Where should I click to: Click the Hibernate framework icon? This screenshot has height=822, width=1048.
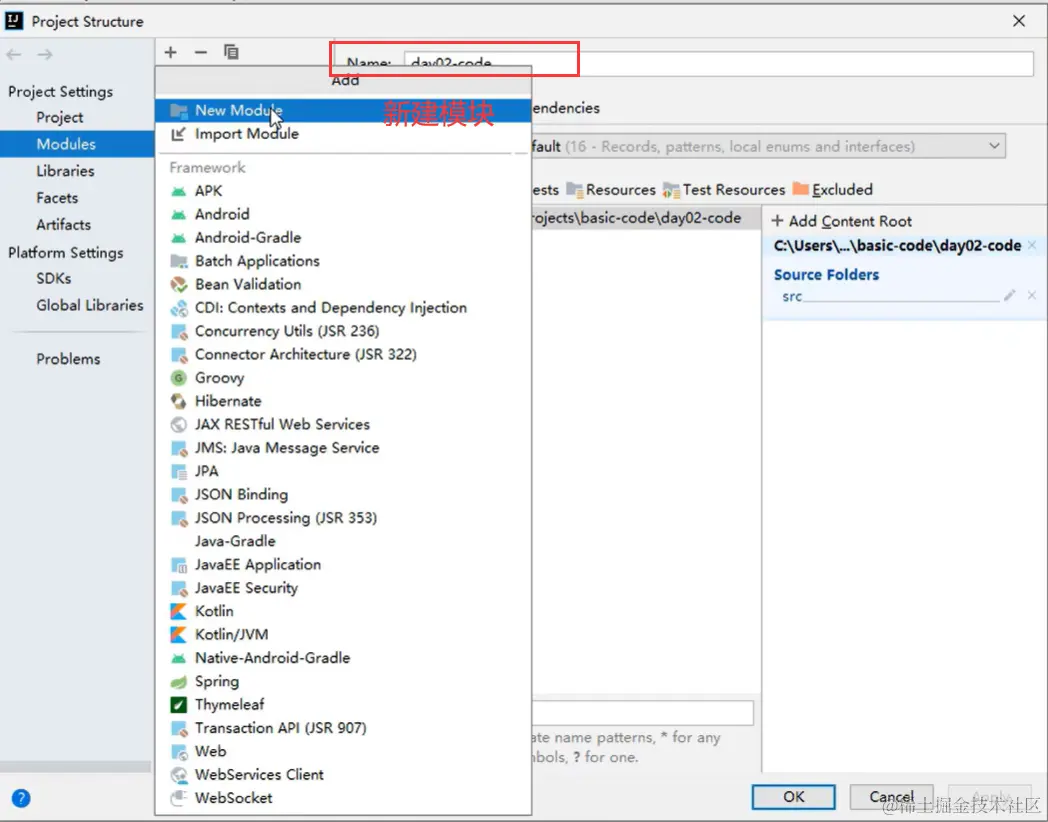tap(178, 402)
